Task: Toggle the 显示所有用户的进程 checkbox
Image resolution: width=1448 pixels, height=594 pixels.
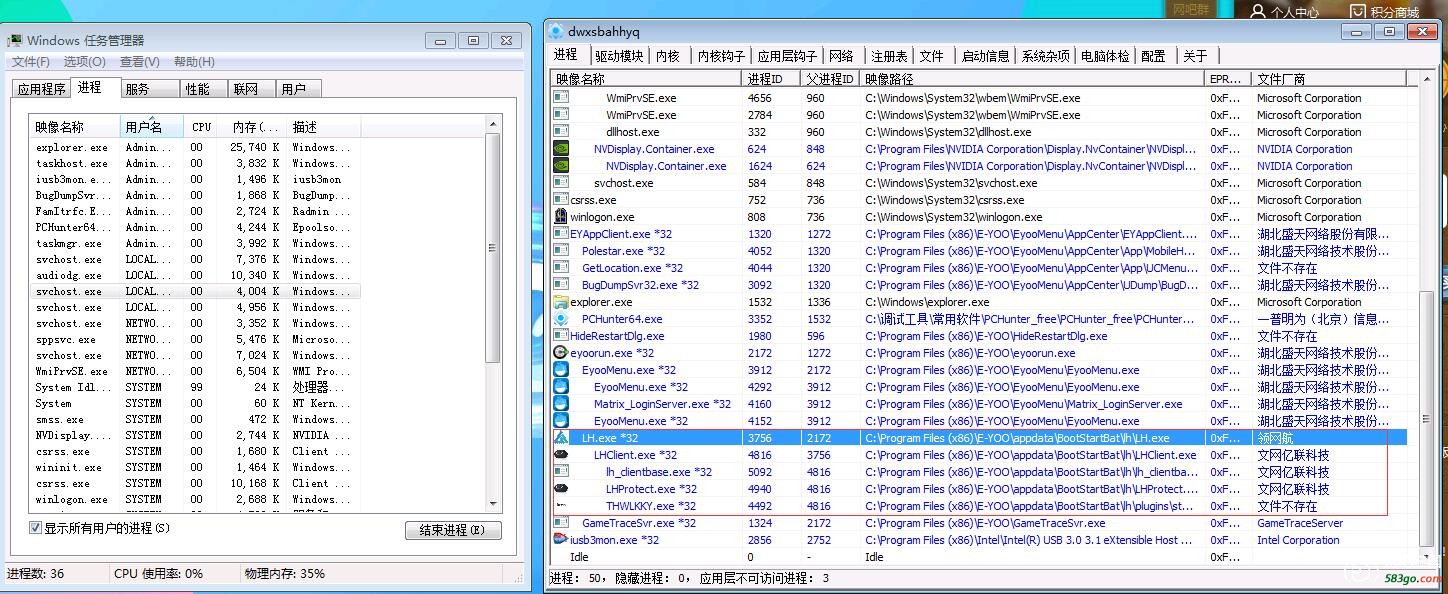Action: pos(36,528)
